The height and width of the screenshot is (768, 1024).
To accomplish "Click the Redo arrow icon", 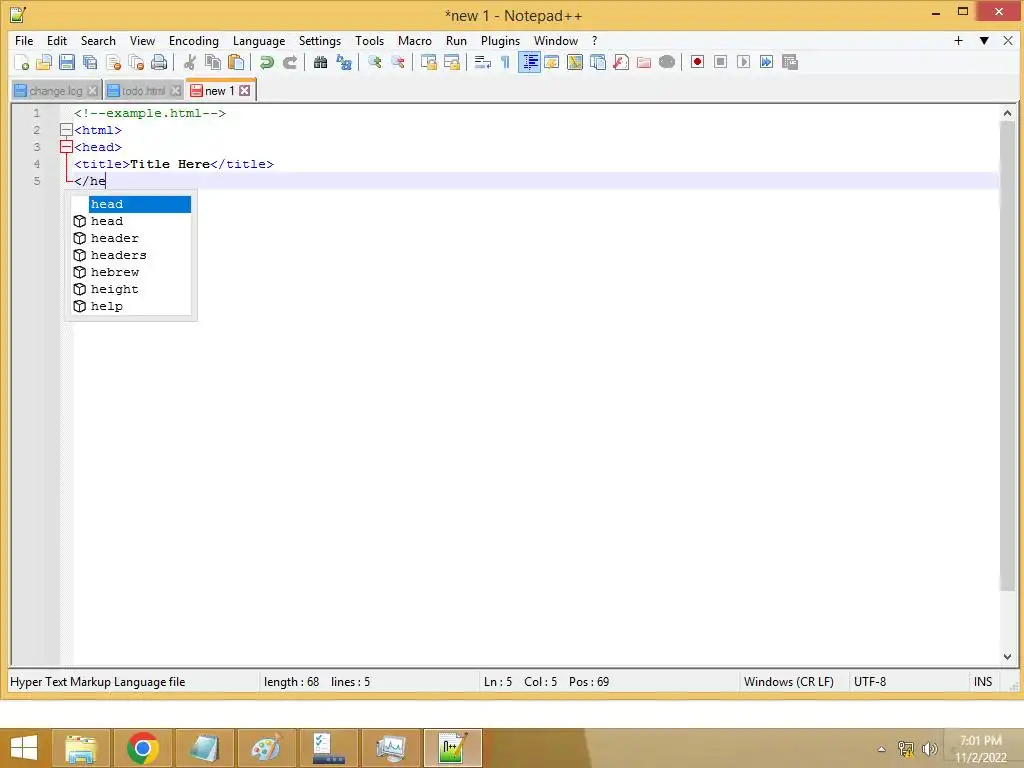I will (x=290, y=62).
